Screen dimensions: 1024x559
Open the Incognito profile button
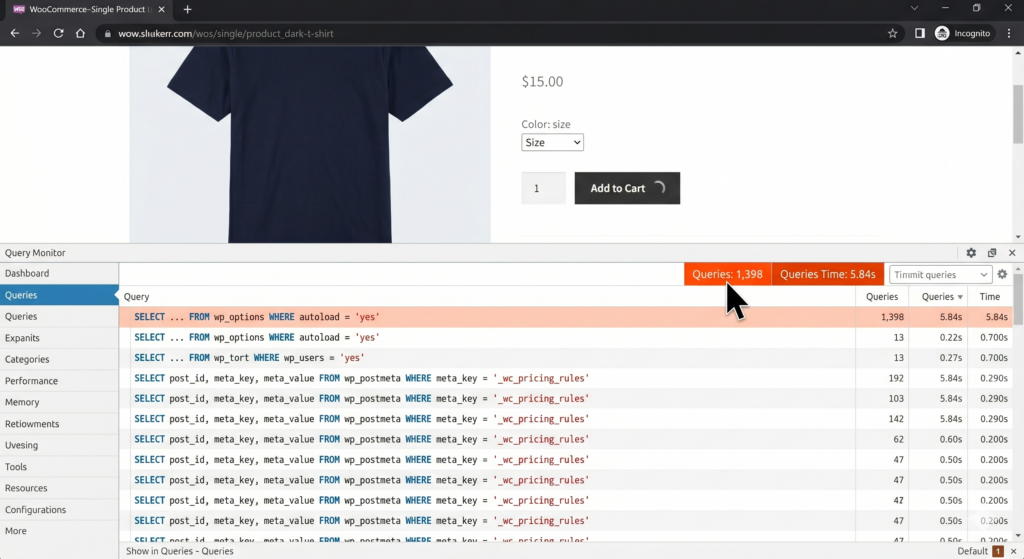coord(963,33)
